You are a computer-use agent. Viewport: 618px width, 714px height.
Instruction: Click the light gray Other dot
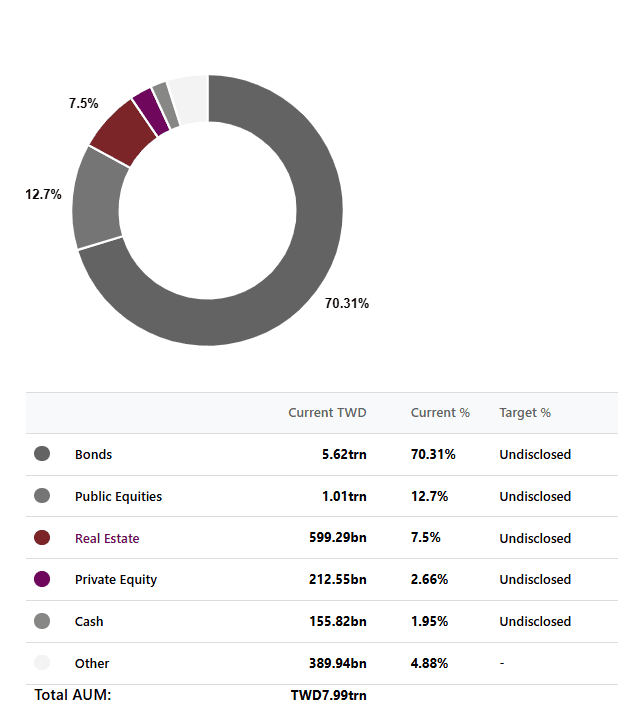click(x=42, y=663)
